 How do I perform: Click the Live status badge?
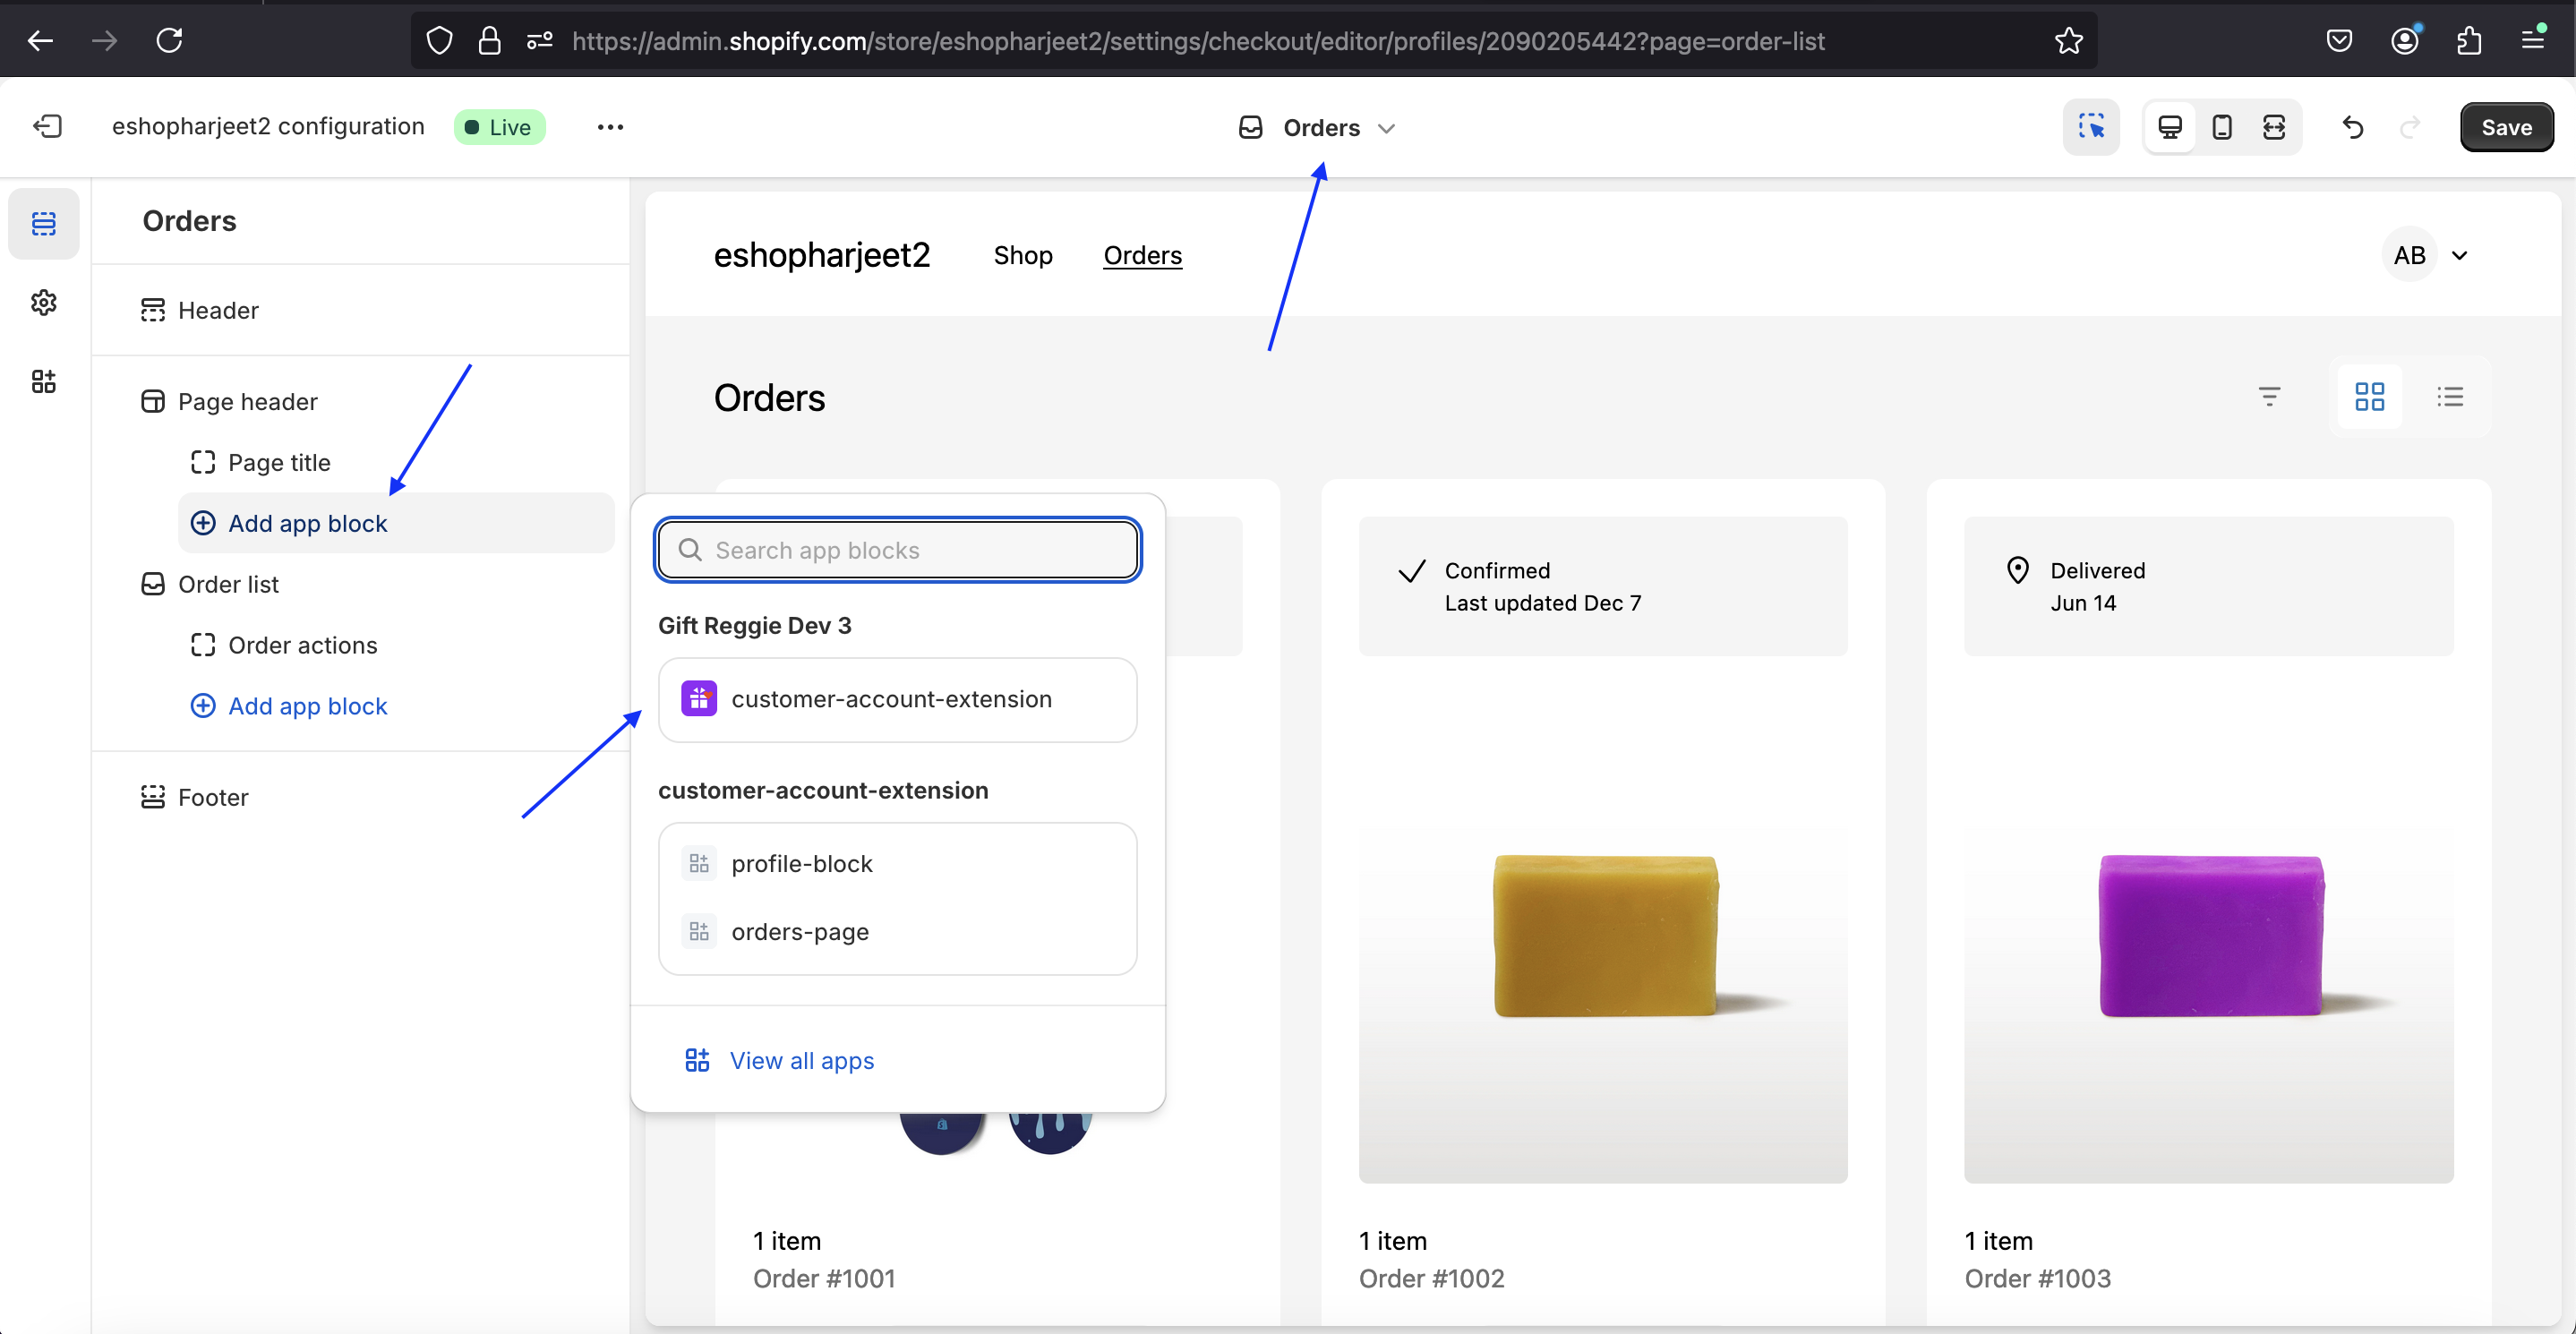499,127
